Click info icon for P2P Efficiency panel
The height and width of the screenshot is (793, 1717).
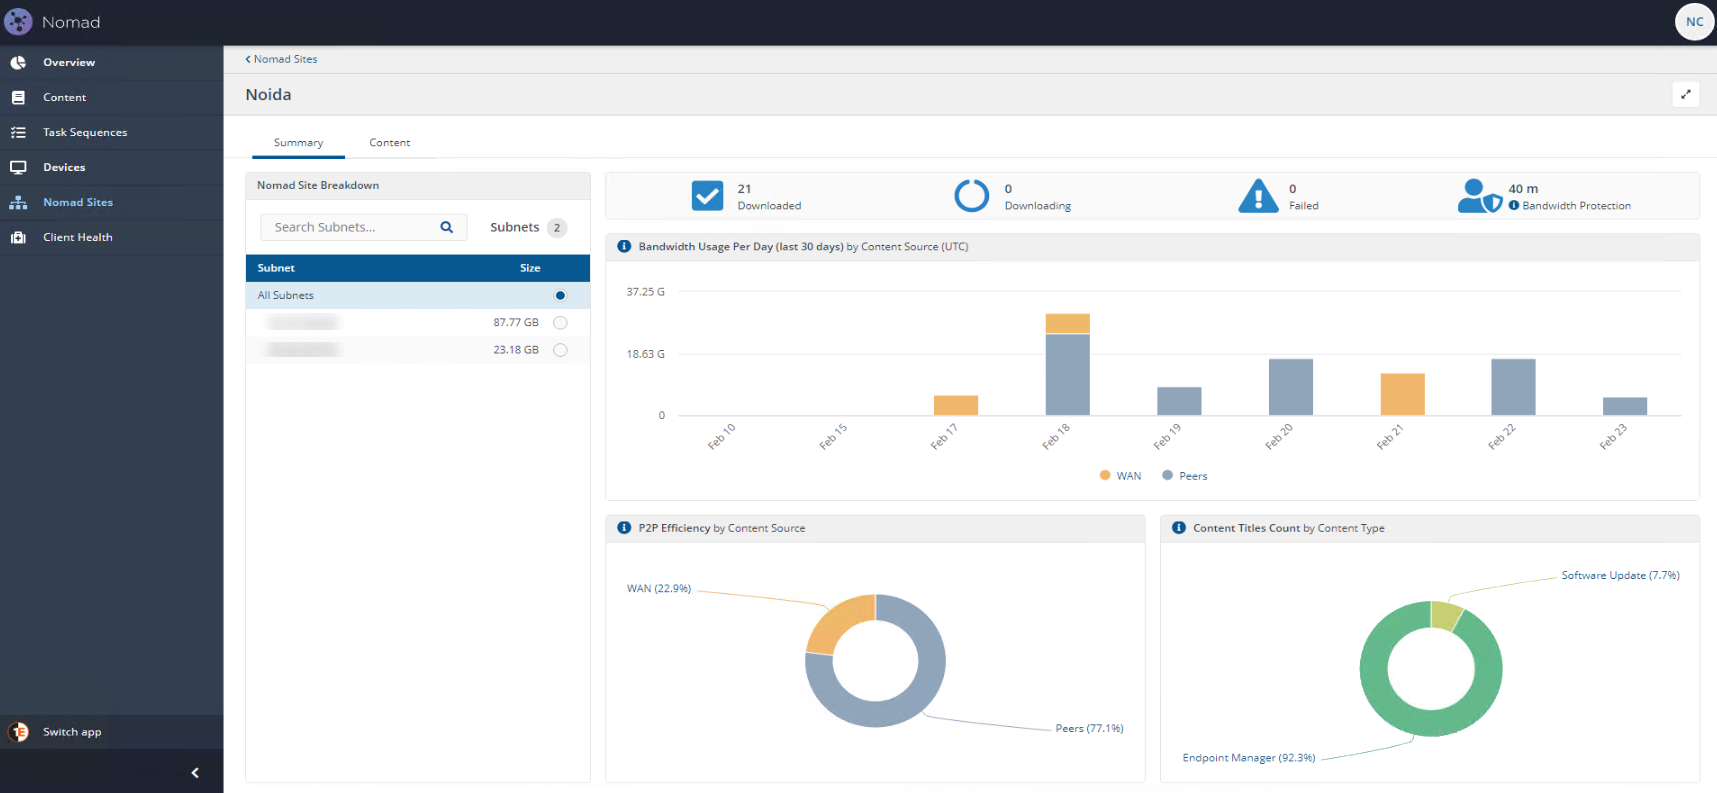click(x=624, y=528)
